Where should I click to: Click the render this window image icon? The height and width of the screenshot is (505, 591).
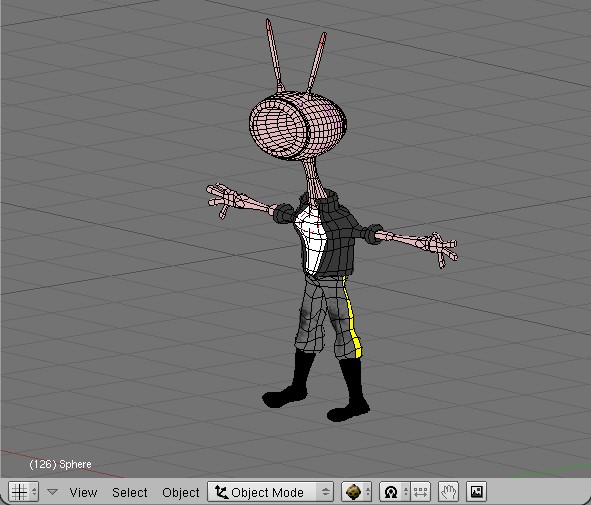tap(476, 492)
